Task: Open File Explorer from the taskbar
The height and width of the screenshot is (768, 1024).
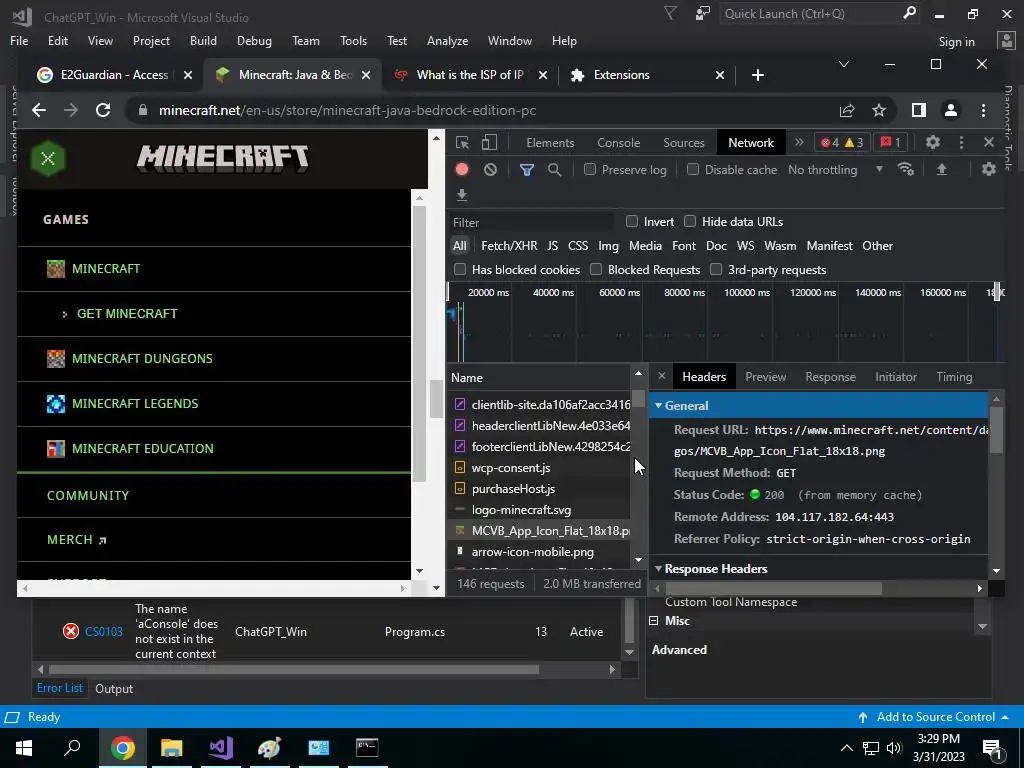Action: point(171,747)
